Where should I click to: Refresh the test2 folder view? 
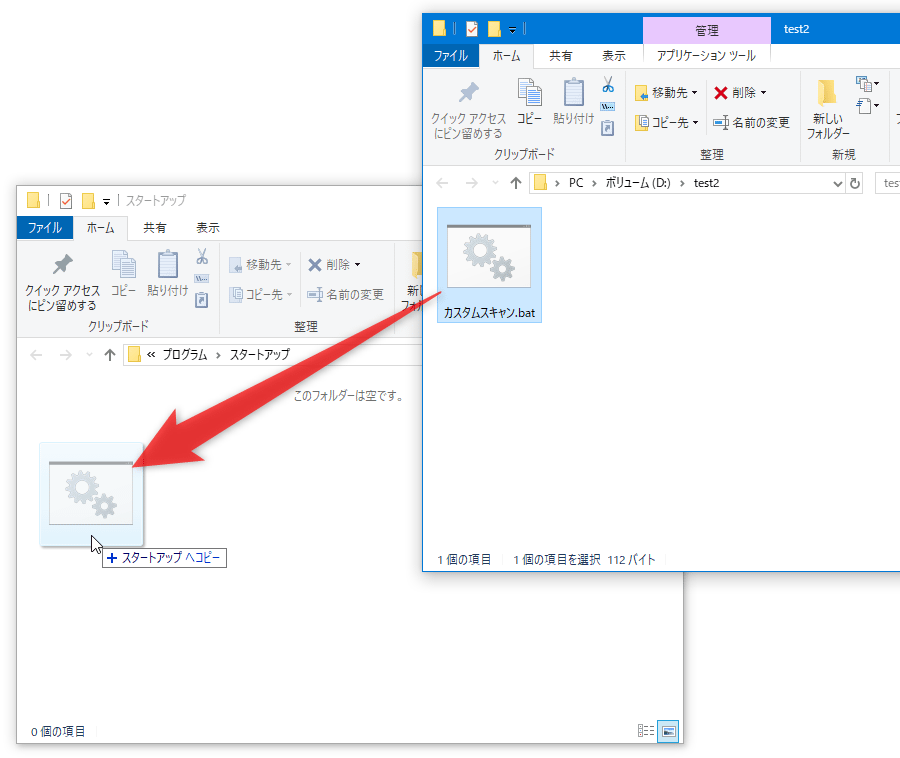click(x=855, y=184)
